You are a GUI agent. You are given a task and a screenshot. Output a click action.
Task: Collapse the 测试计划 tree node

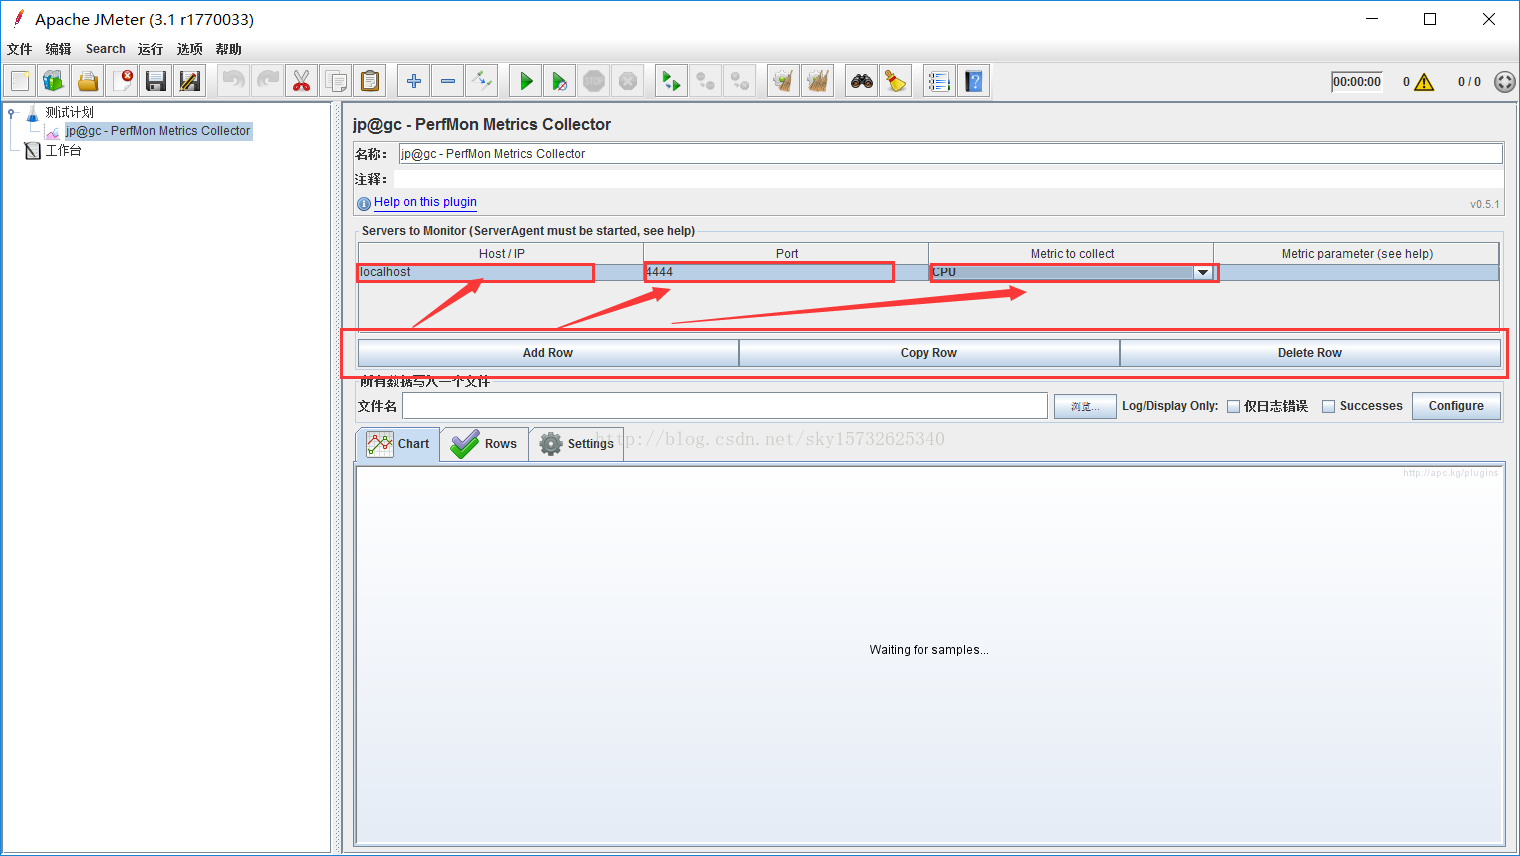click(12, 113)
